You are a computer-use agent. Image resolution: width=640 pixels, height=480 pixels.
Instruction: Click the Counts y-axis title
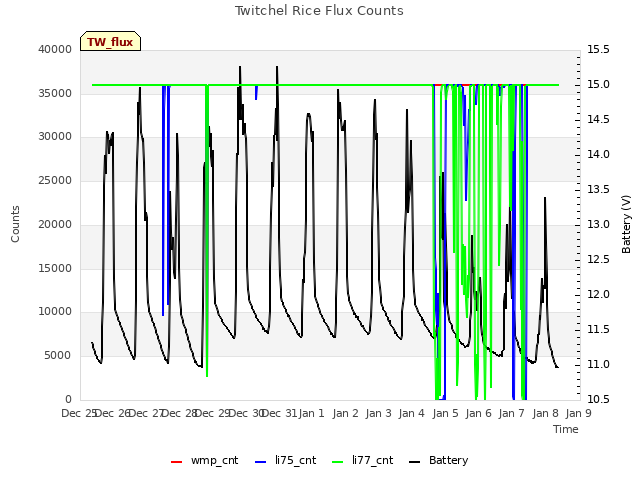click(15, 224)
